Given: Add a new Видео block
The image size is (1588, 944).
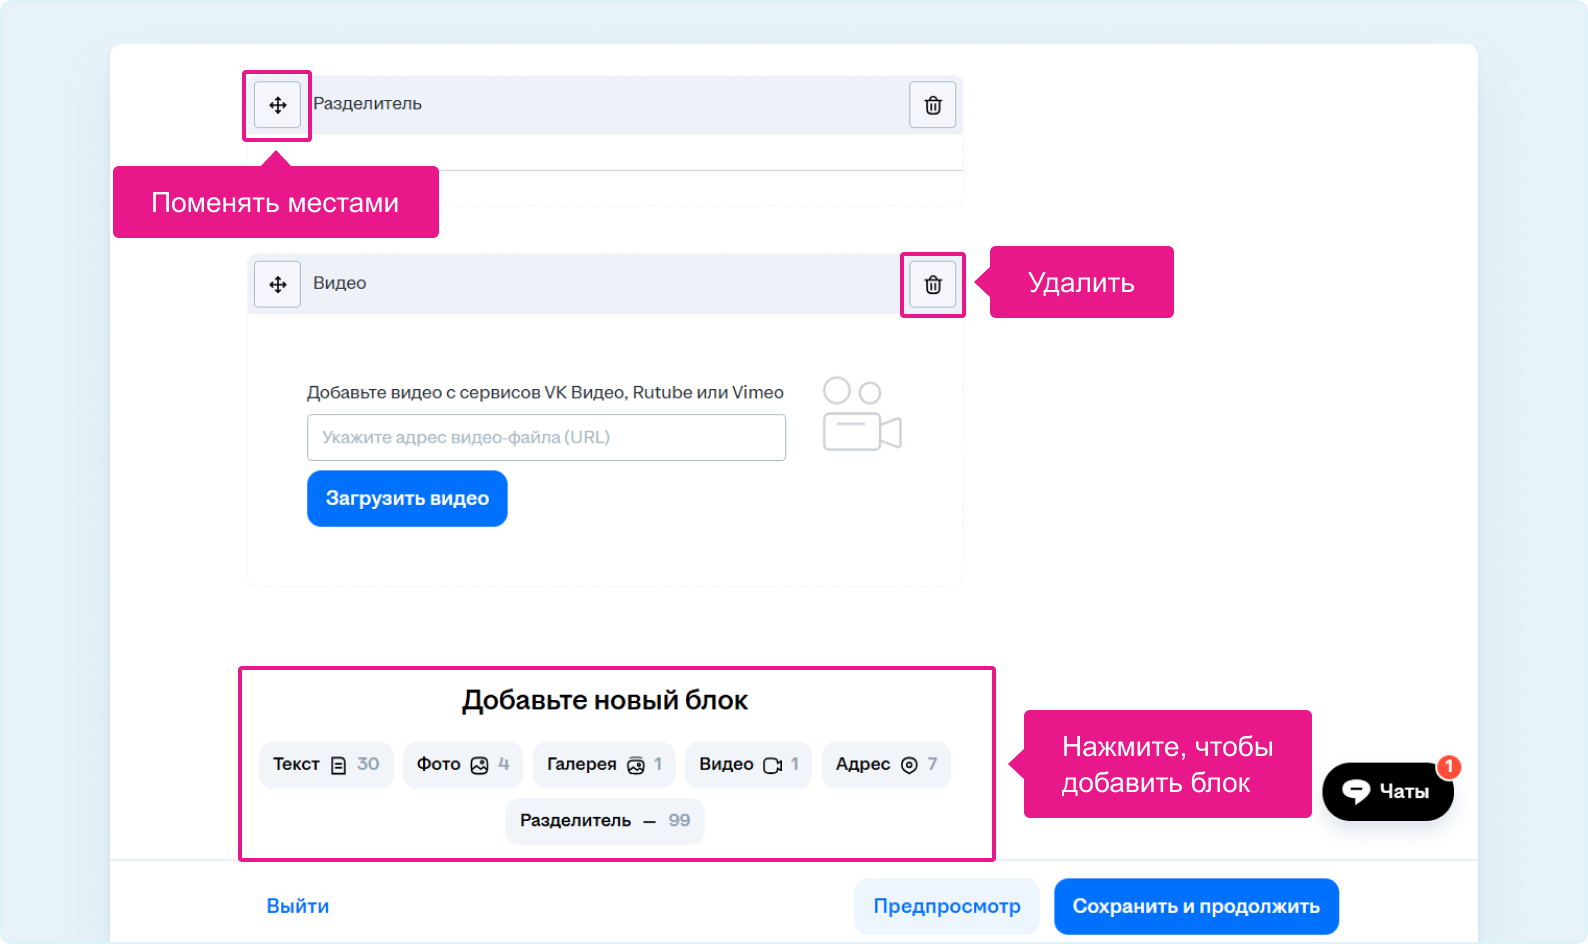Looking at the screenshot, I should (x=747, y=765).
